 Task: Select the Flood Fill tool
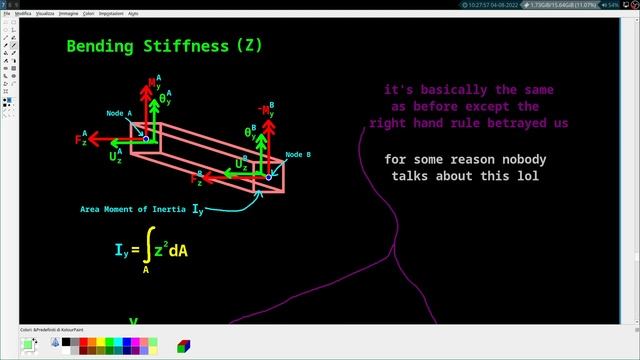coord(6,53)
